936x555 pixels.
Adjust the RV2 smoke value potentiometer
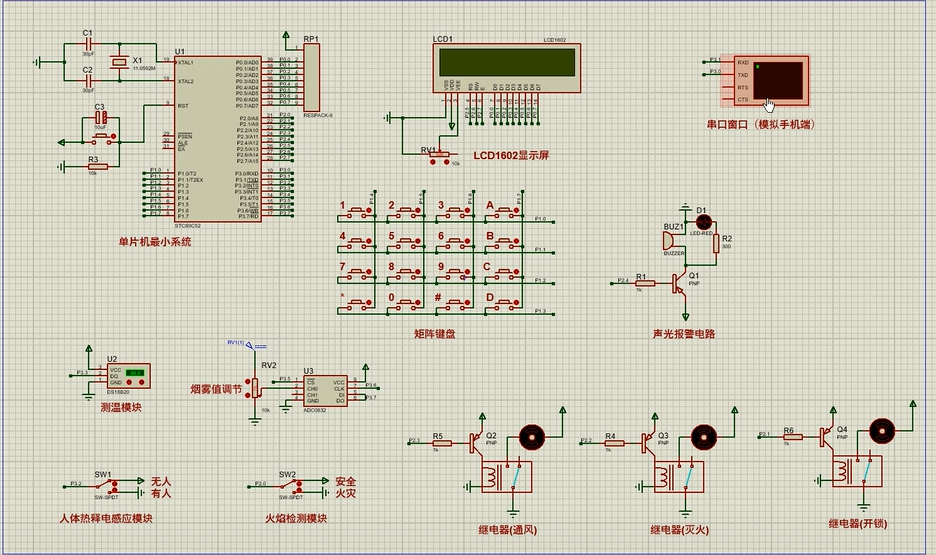[x=266, y=387]
